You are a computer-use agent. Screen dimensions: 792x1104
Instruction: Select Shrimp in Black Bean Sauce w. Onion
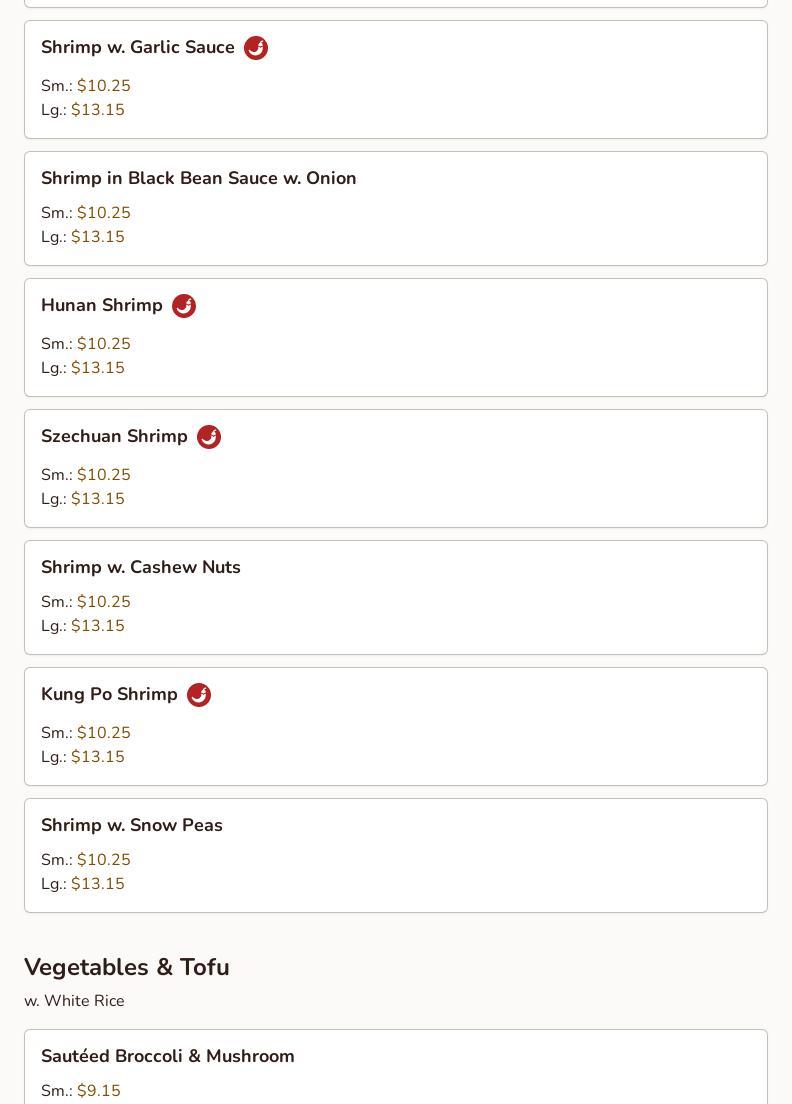198,178
